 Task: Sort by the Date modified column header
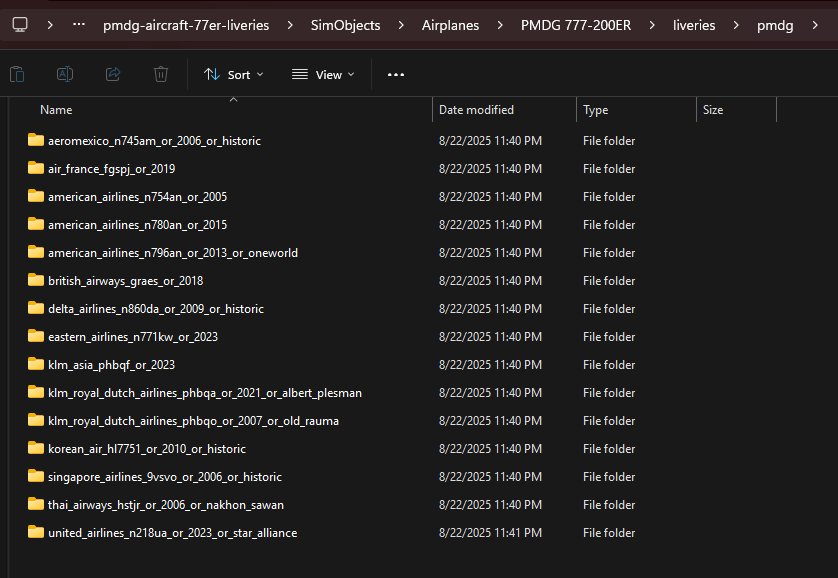pyautogui.click(x=476, y=110)
